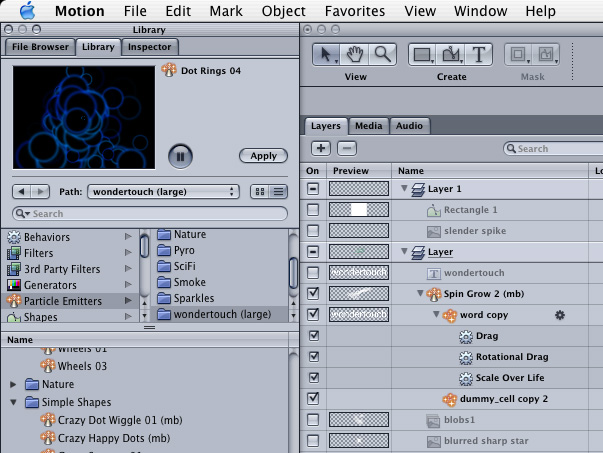Image resolution: width=603 pixels, height=453 pixels.
Task: Click the Rectangle 1 shape icon
Action: pos(434,210)
